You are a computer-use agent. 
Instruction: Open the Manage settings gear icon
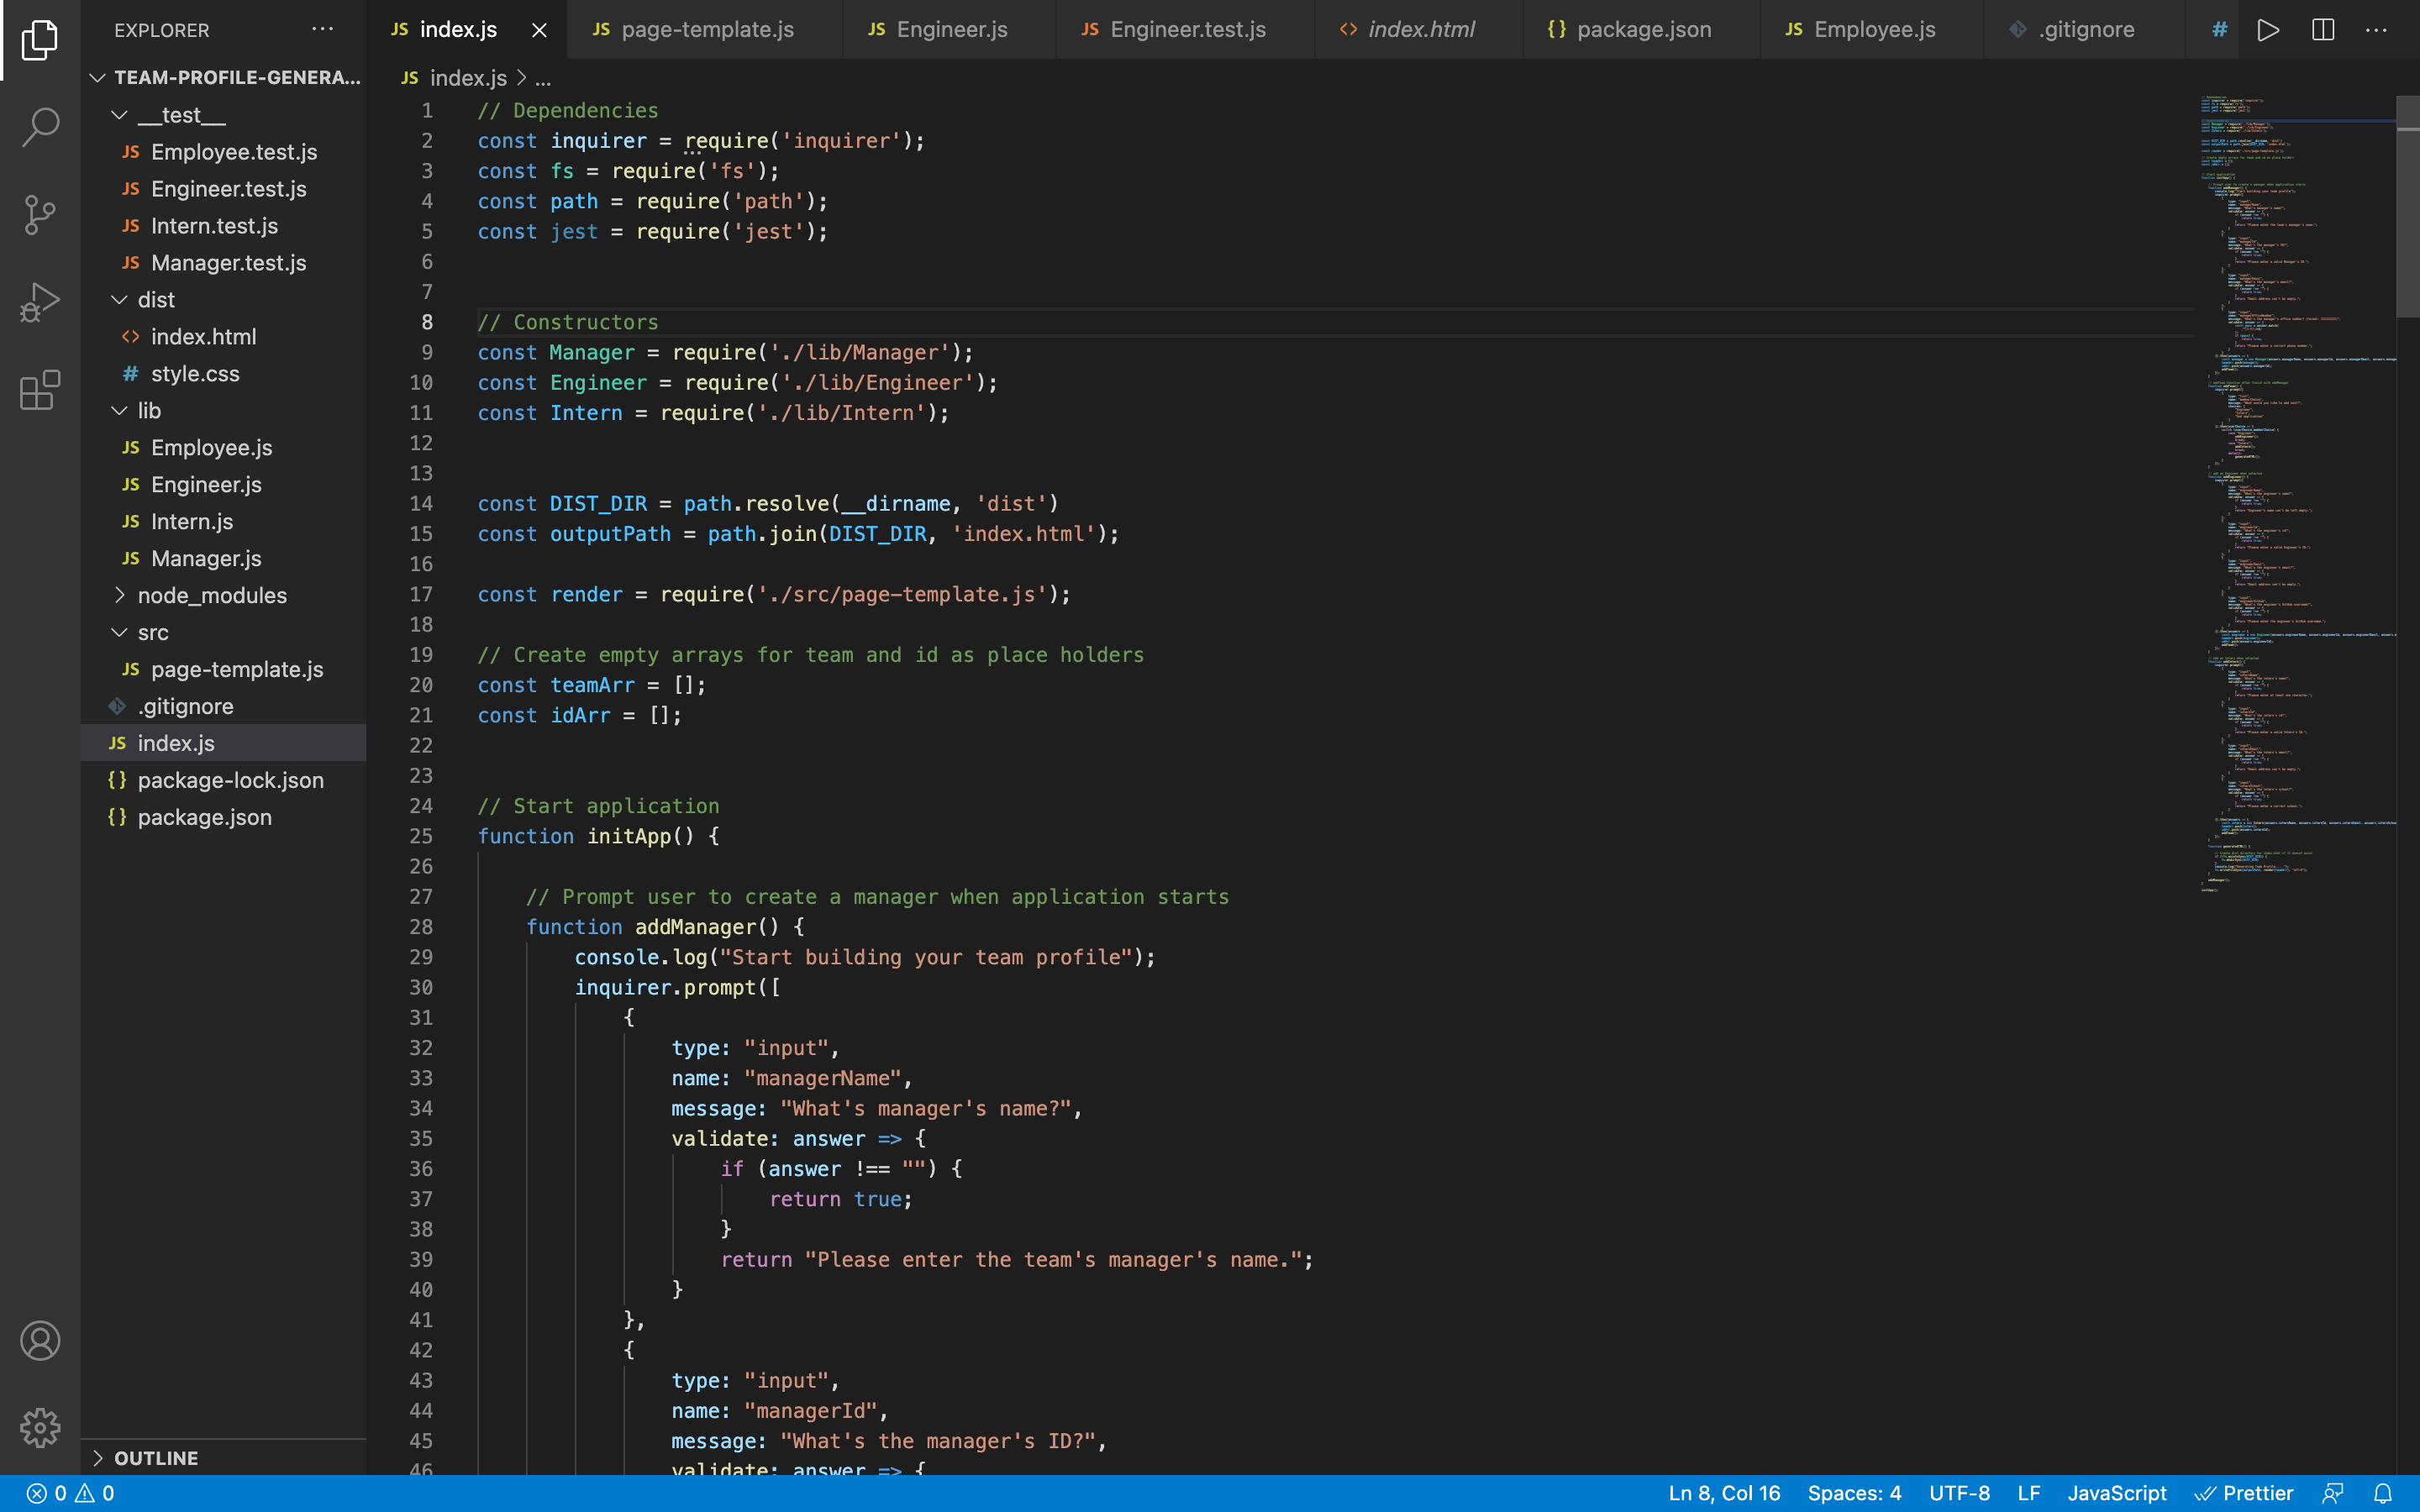pyautogui.click(x=40, y=1428)
